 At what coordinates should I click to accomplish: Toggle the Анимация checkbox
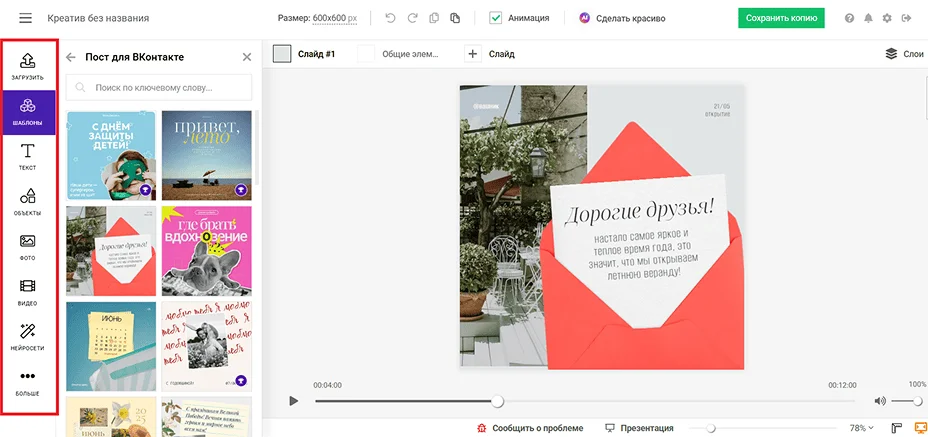point(496,18)
